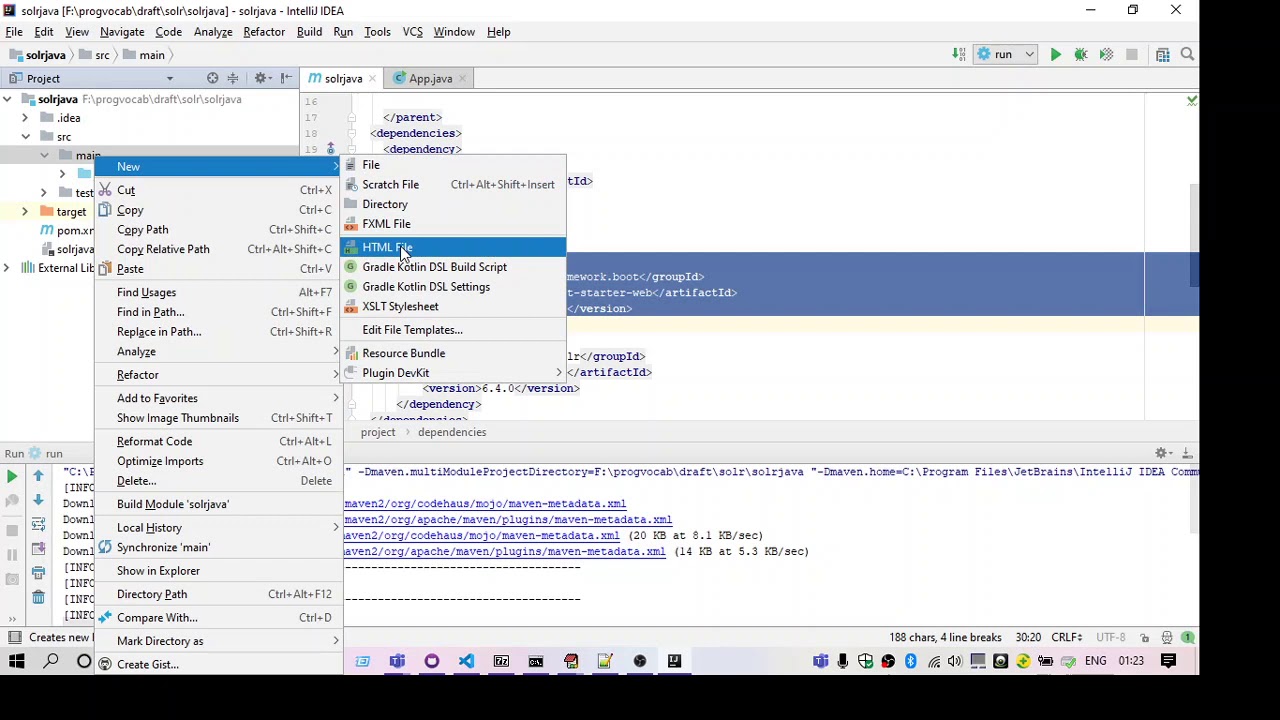Hide the Run panel with download-arrow icon

(1187, 454)
